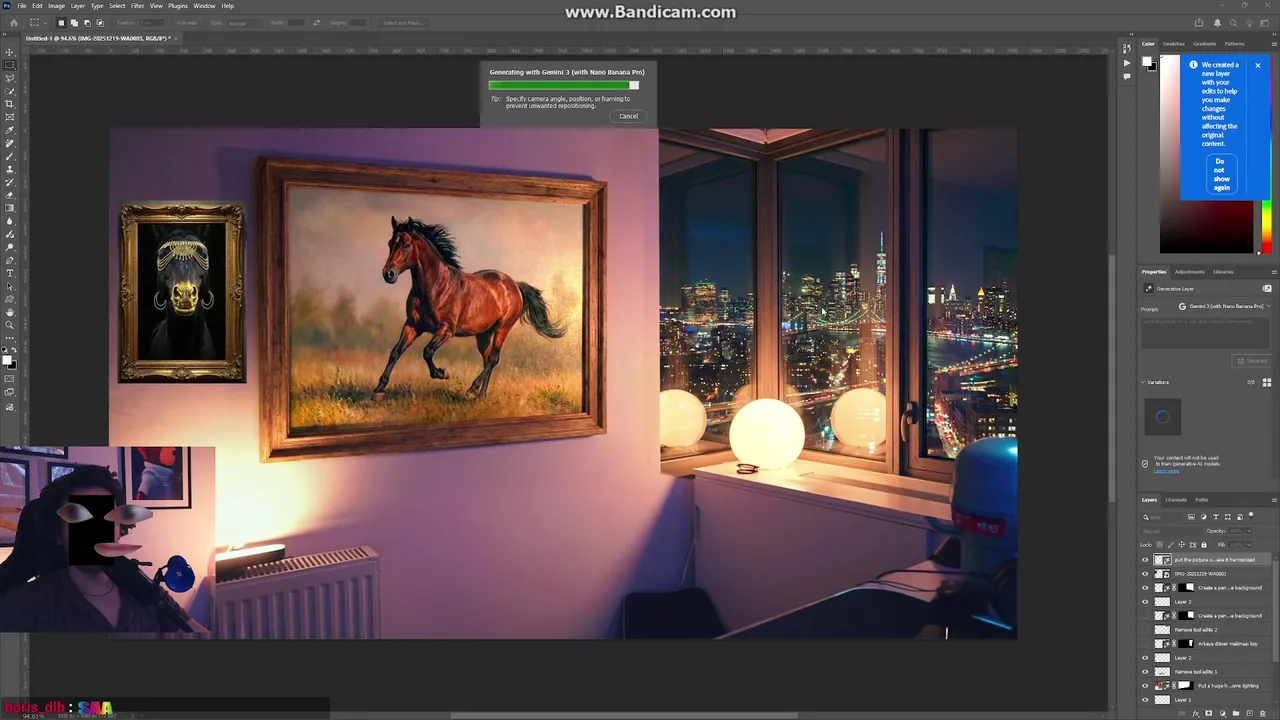The image size is (1280, 720).
Task: Hide the Remove tool edits 1 layer
Action: click(1145, 672)
